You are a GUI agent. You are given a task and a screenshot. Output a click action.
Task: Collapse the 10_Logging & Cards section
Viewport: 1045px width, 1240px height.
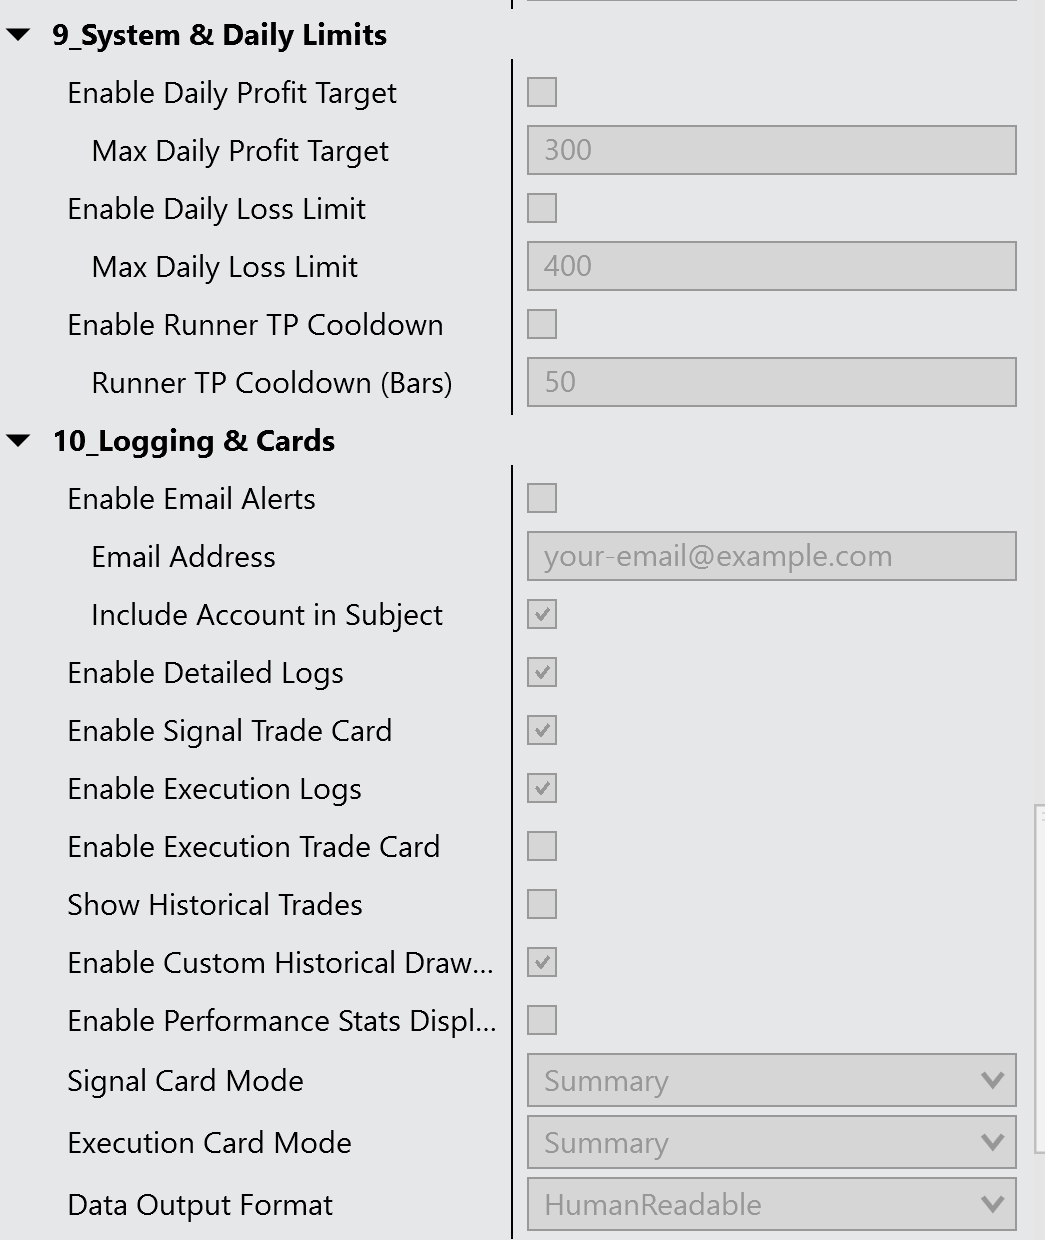[19, 441]
